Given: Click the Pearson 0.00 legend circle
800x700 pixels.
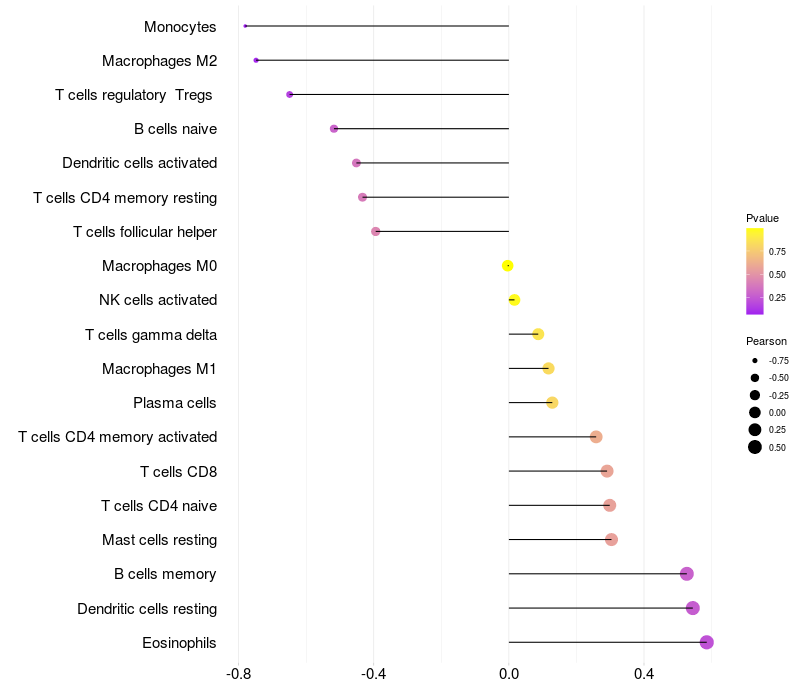Looking at the screenshot, I should click(x=755, y=413).
